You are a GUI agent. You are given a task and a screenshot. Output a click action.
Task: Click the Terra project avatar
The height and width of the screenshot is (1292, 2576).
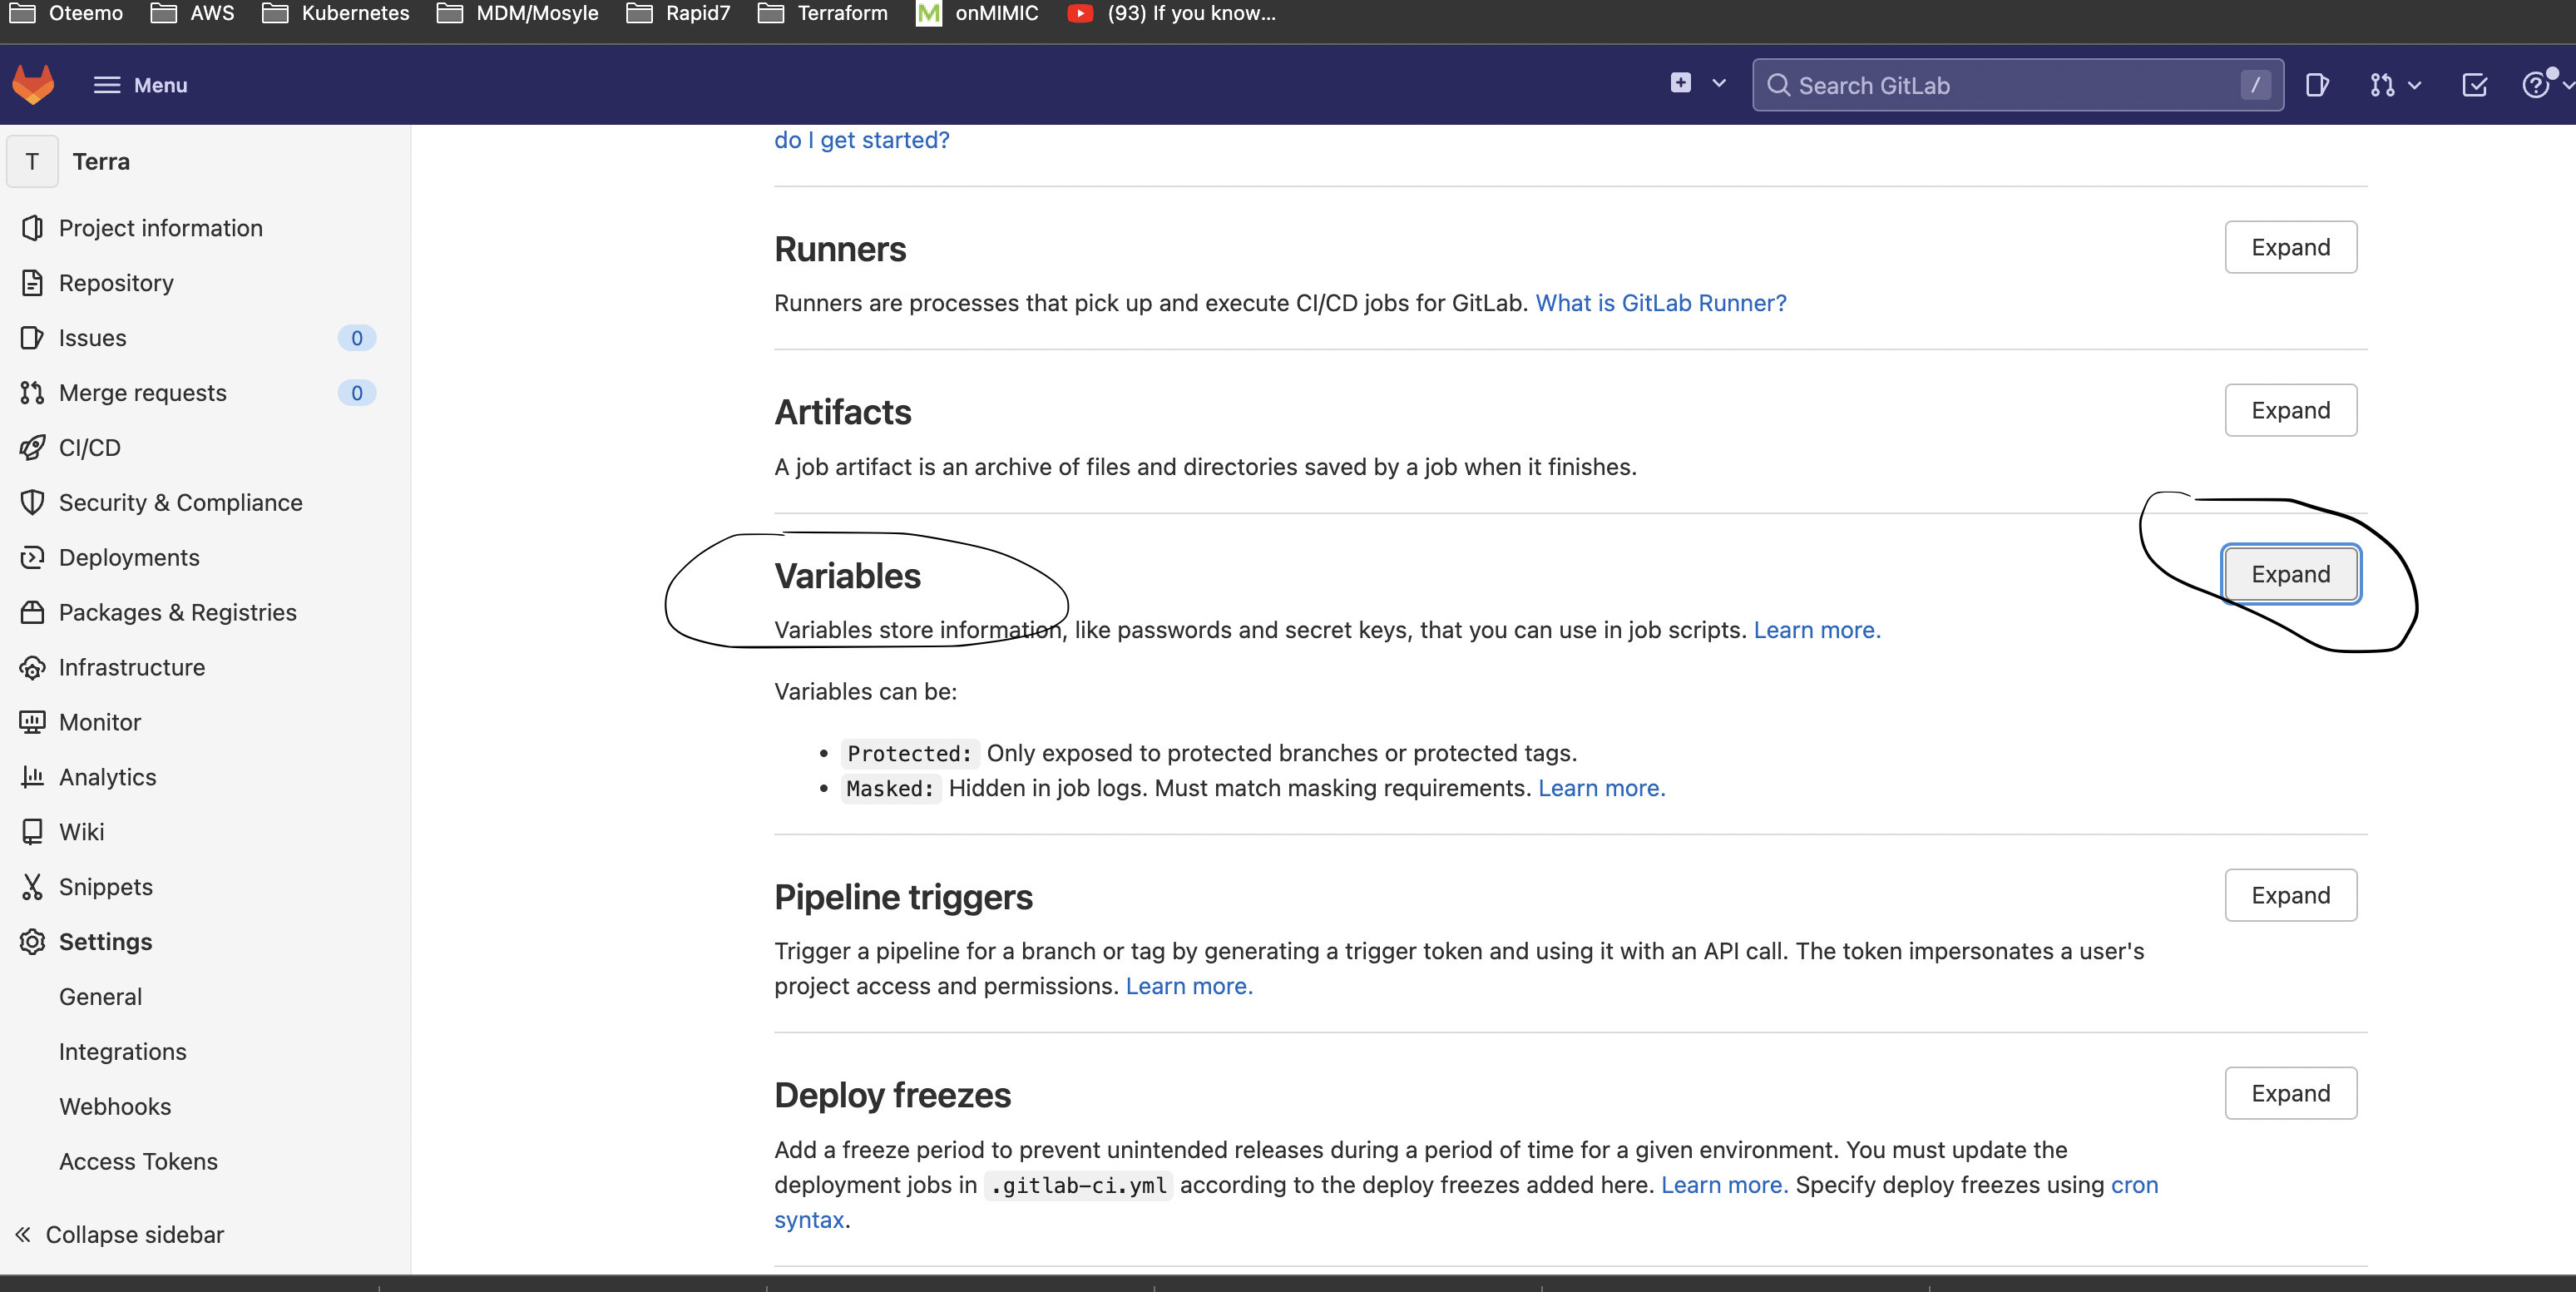pyautogui.click(x=32, y=162)
